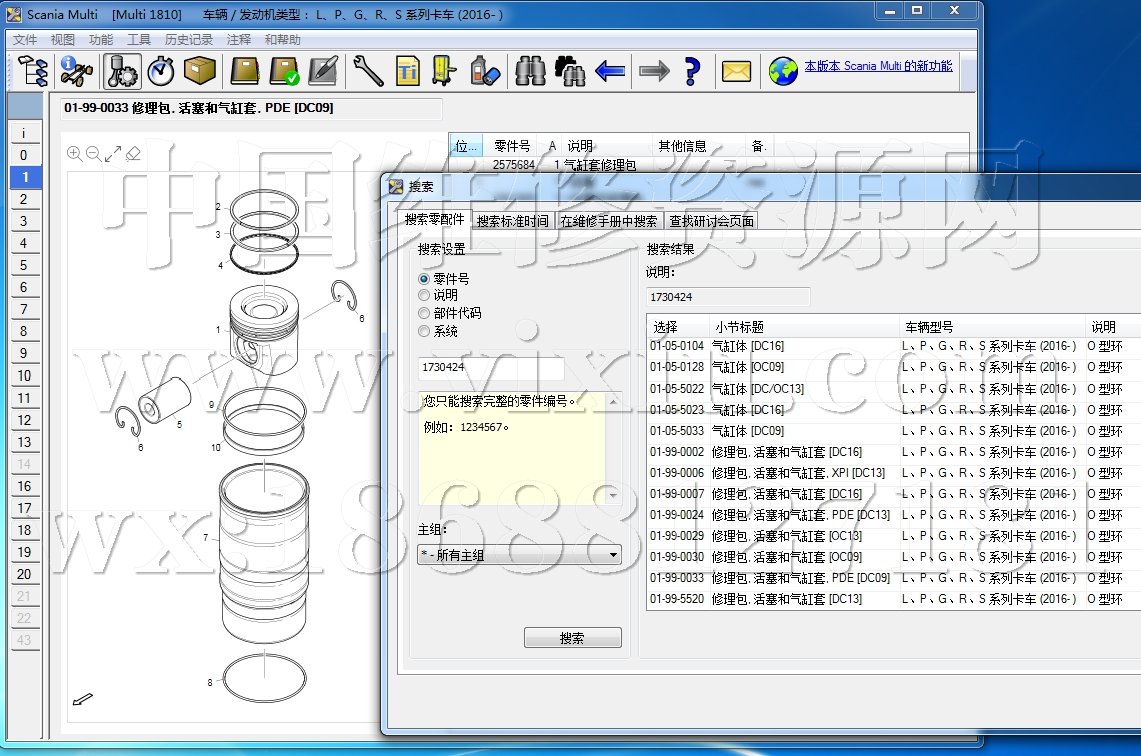Screen dimensions: 1141x756
Task: Click the cardboard box parts icon
Action: (200, 71)
